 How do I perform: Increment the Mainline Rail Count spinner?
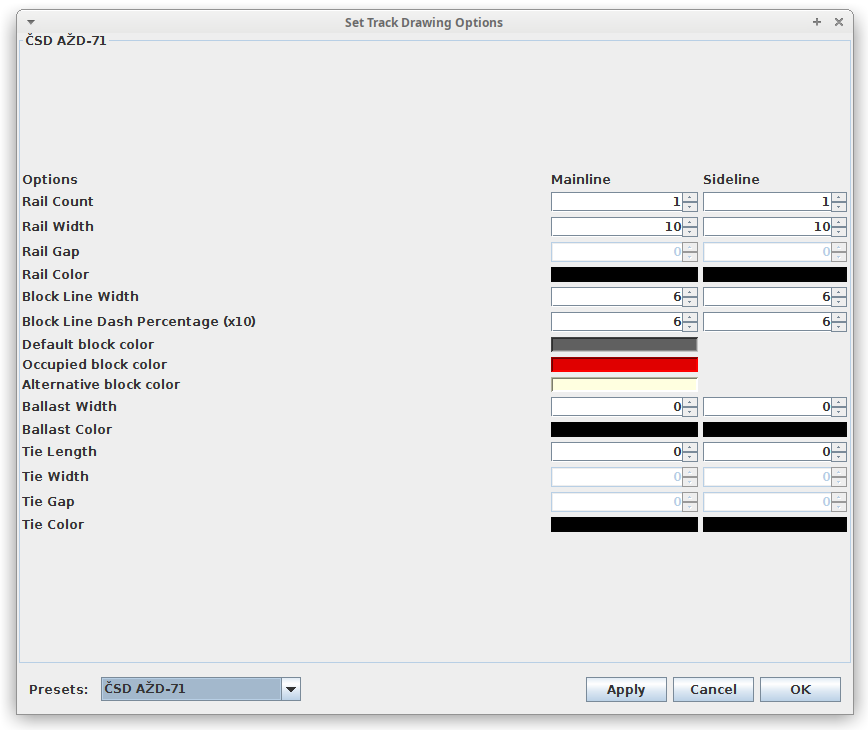click(690, 197)
